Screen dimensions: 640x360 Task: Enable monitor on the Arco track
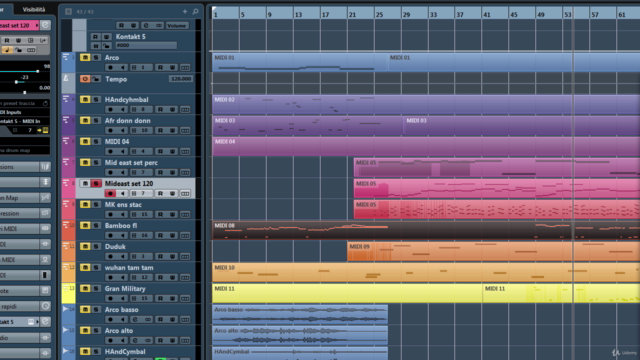pos(123,67)
